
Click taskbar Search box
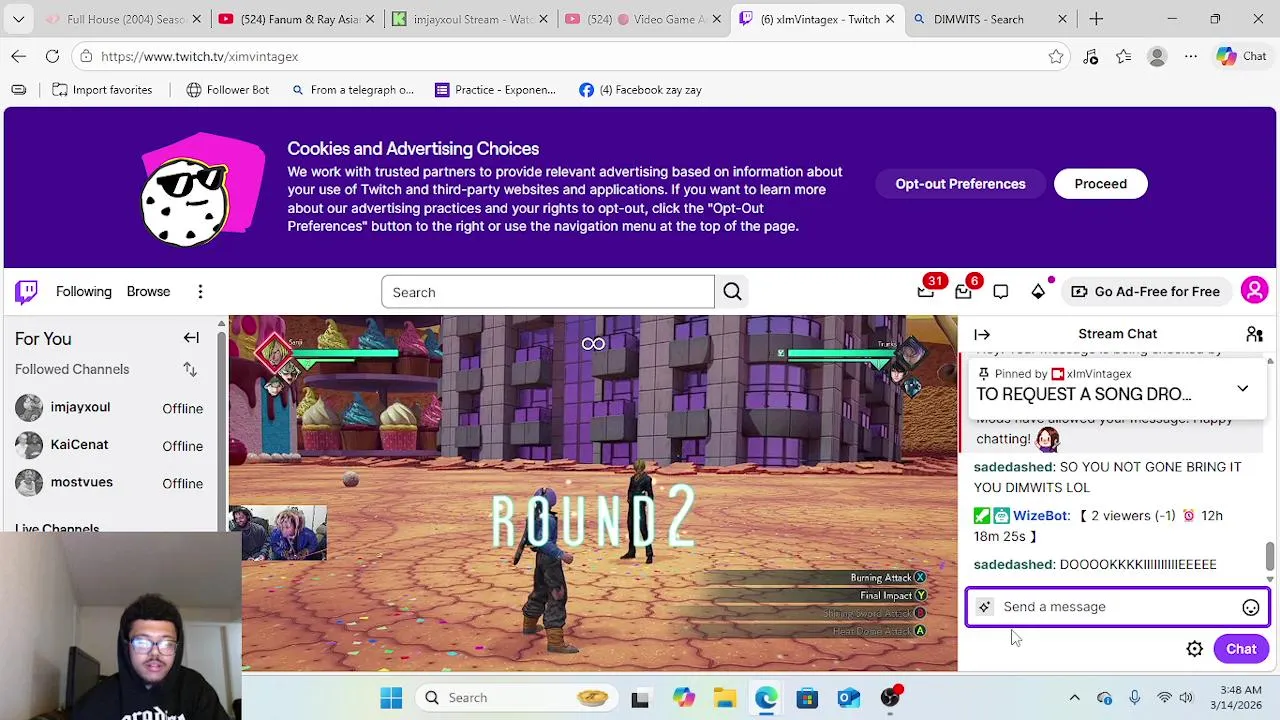pos(518,698)
